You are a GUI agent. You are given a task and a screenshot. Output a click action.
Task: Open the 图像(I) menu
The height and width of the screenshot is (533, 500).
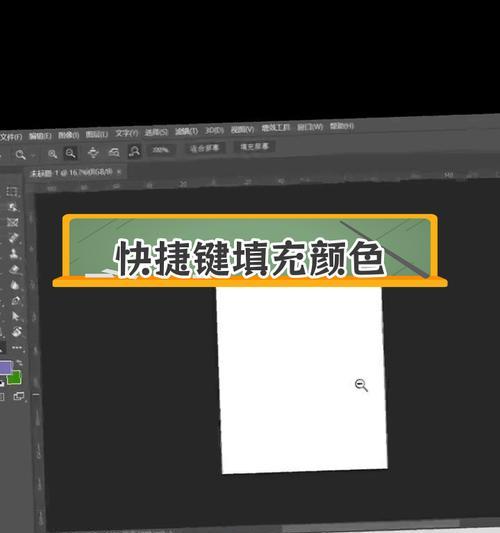[68, 135]
